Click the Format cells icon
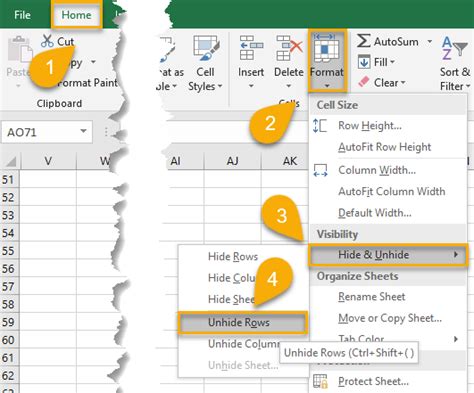 point(327,48)
